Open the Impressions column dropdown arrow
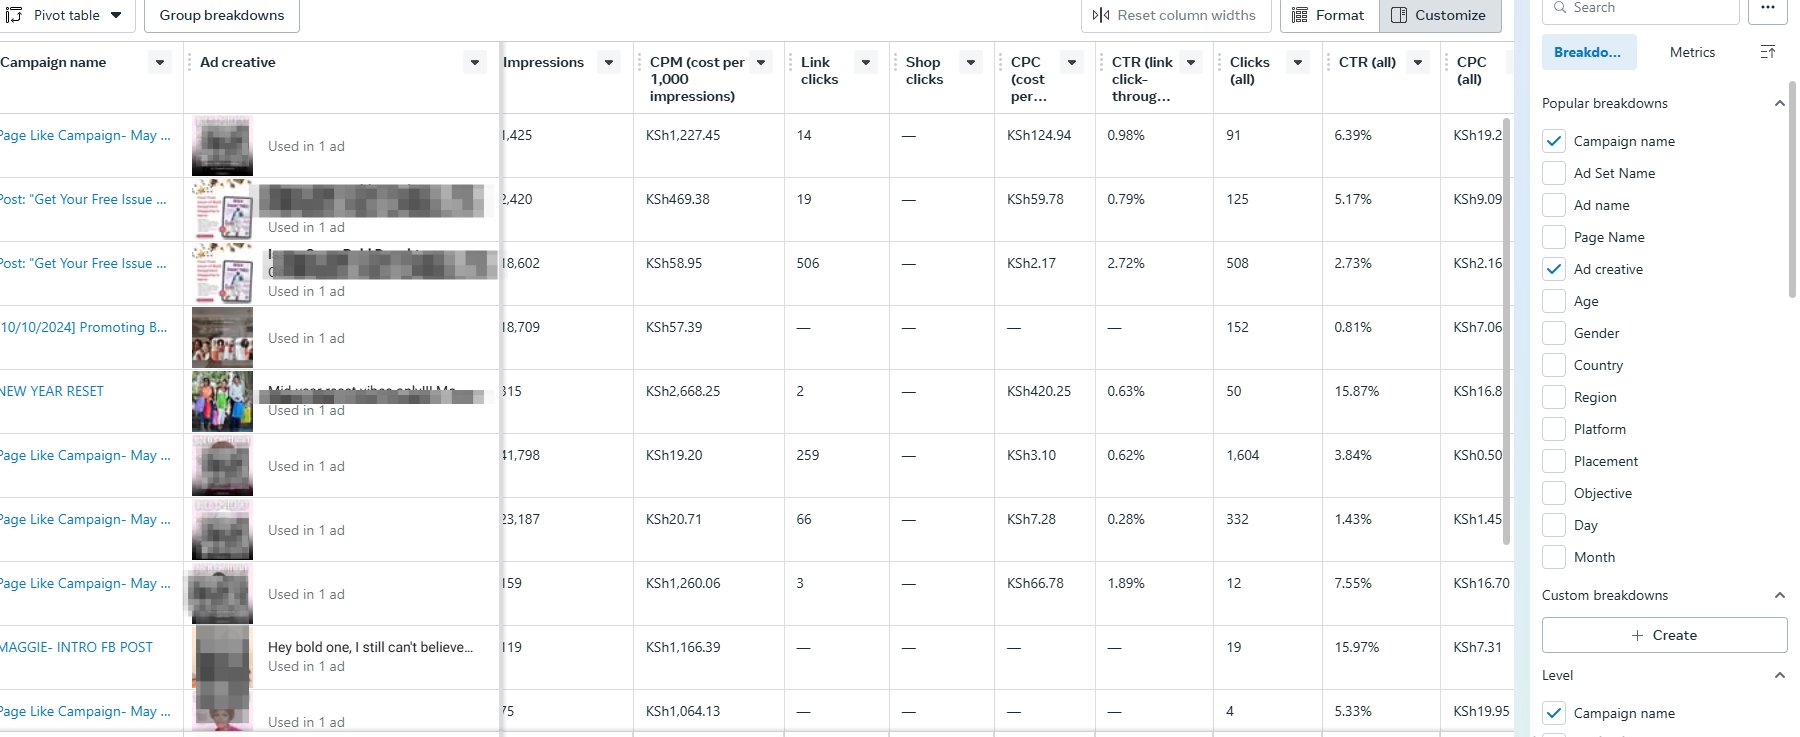Image resolution: width=1800 pixels, height=737 pixels. coord(609,62)
